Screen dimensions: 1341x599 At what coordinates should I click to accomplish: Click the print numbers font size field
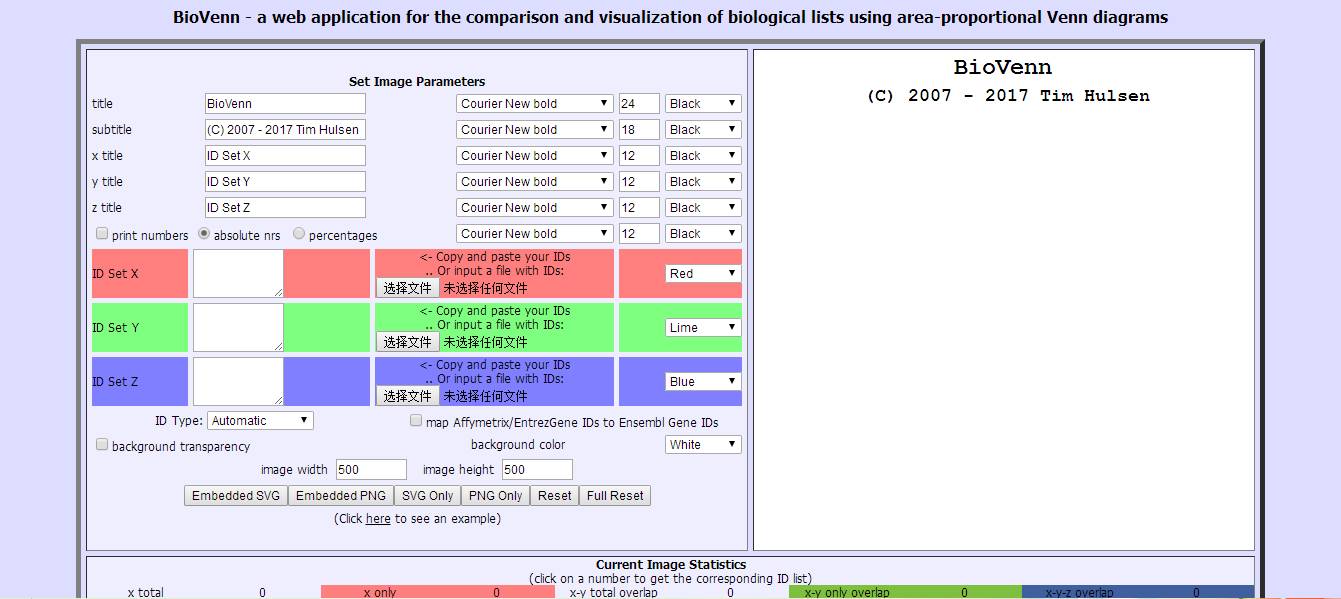[639, 233]
